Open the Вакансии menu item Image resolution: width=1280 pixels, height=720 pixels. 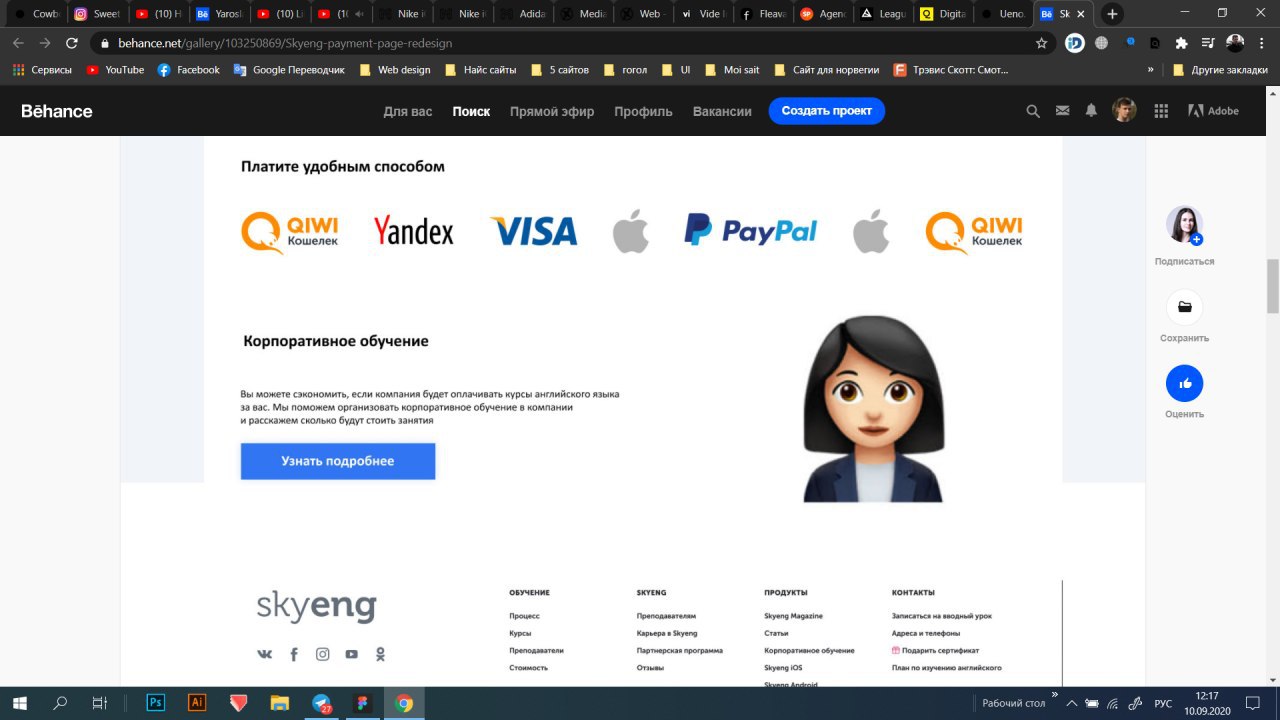coord(722,111)
